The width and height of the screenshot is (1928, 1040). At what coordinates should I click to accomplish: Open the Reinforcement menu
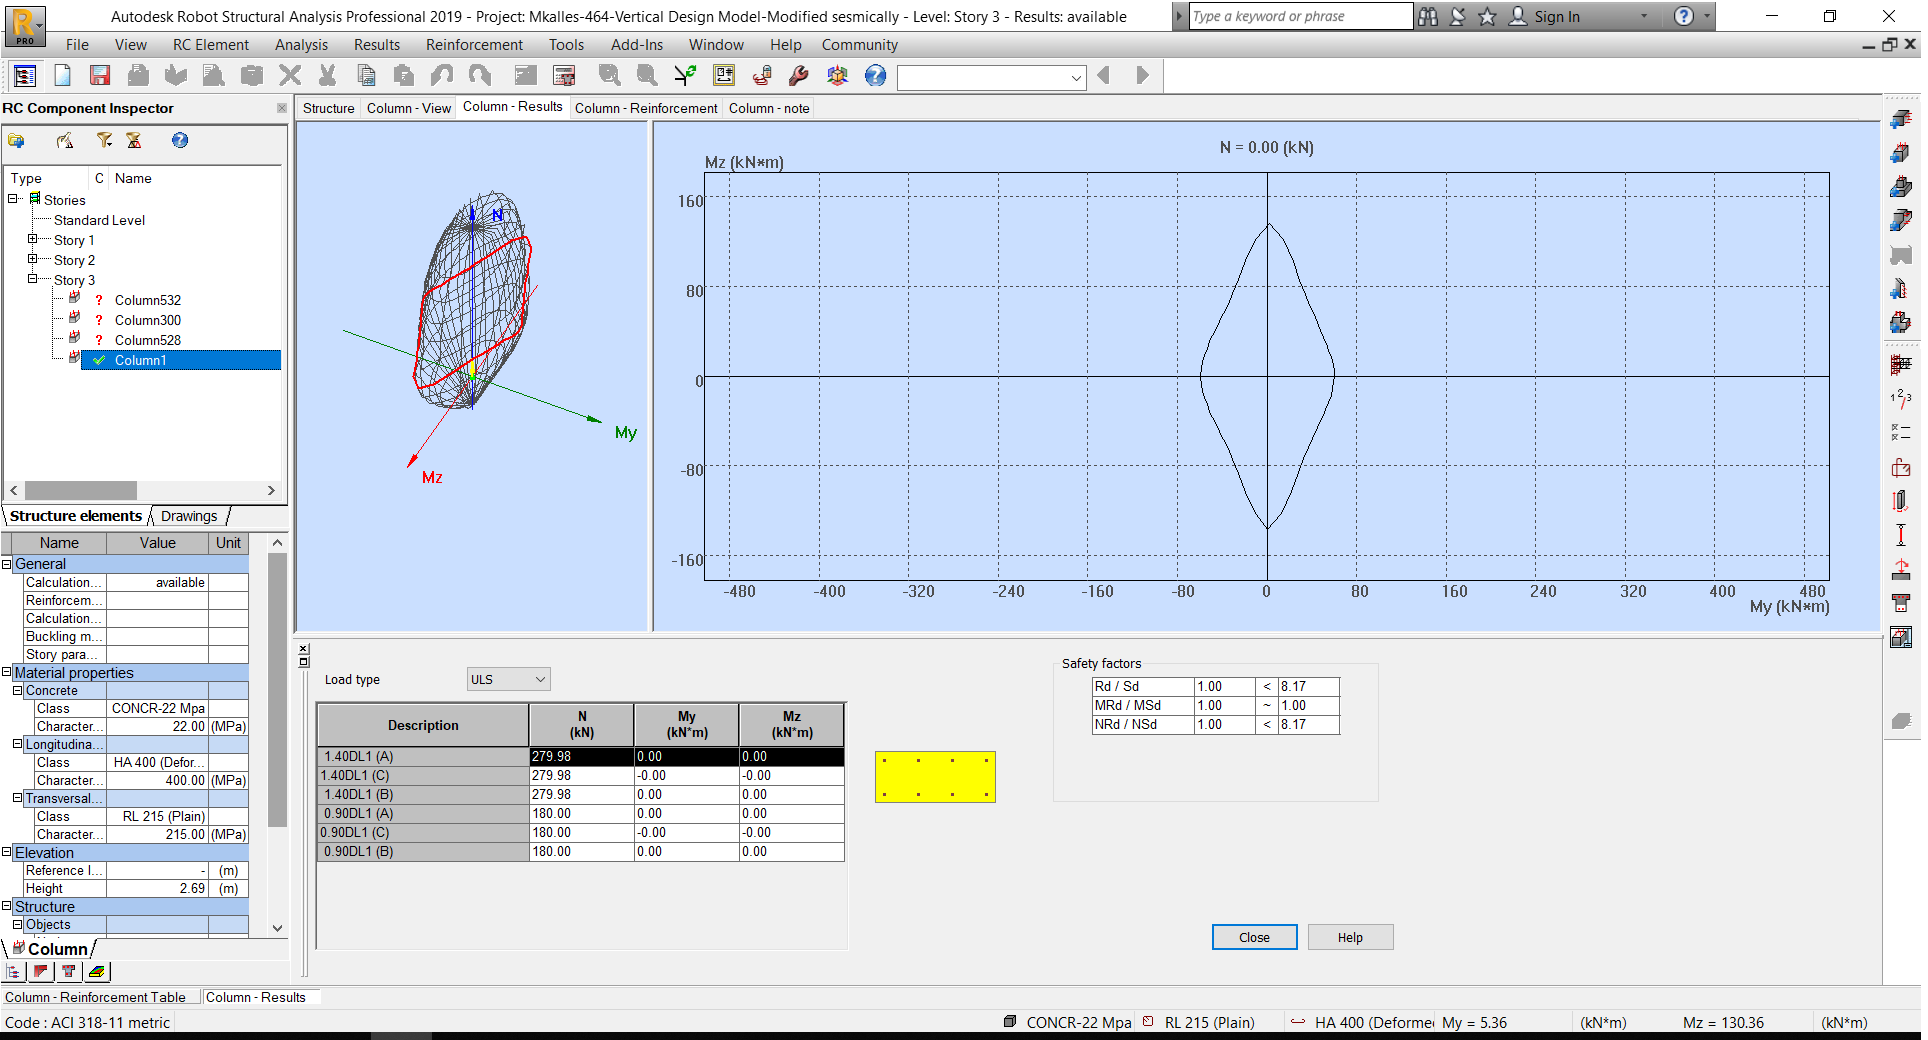pyautogui.click(x=474, y=45)
